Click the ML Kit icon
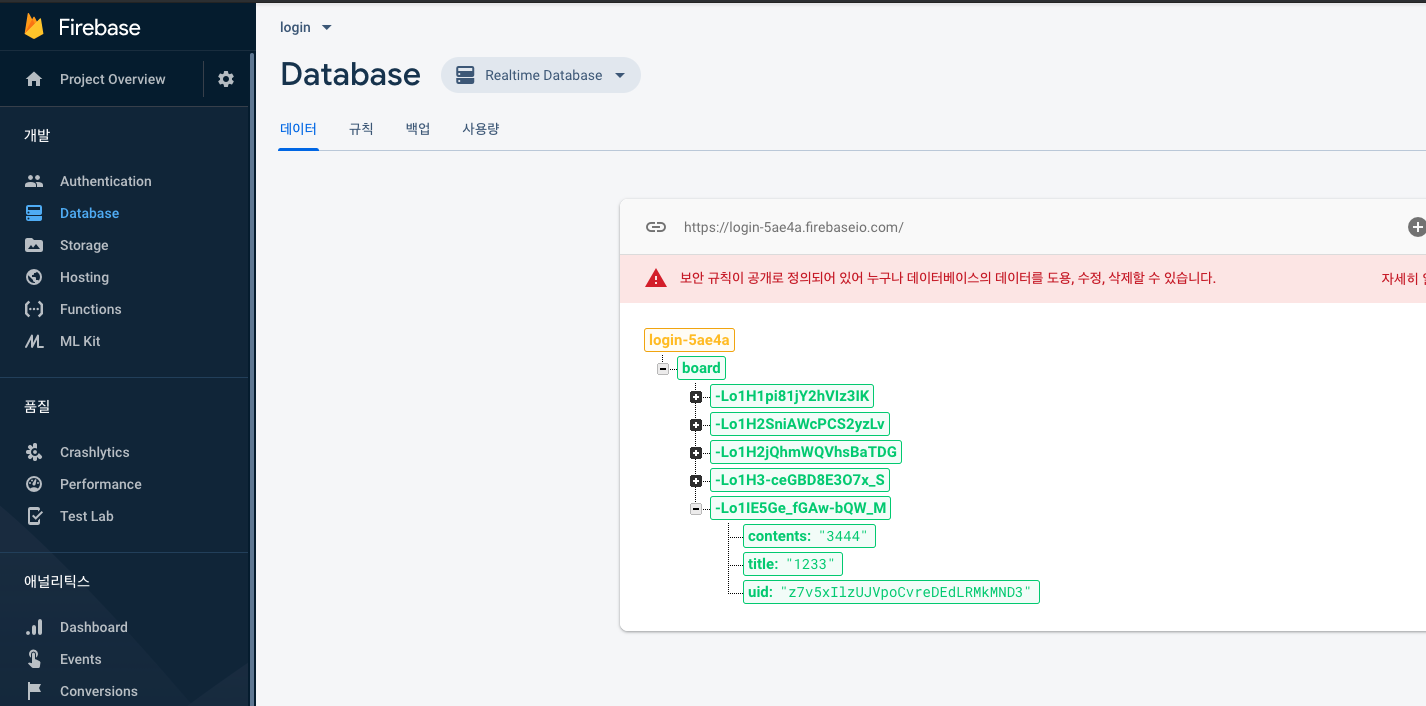 (34, 341)
